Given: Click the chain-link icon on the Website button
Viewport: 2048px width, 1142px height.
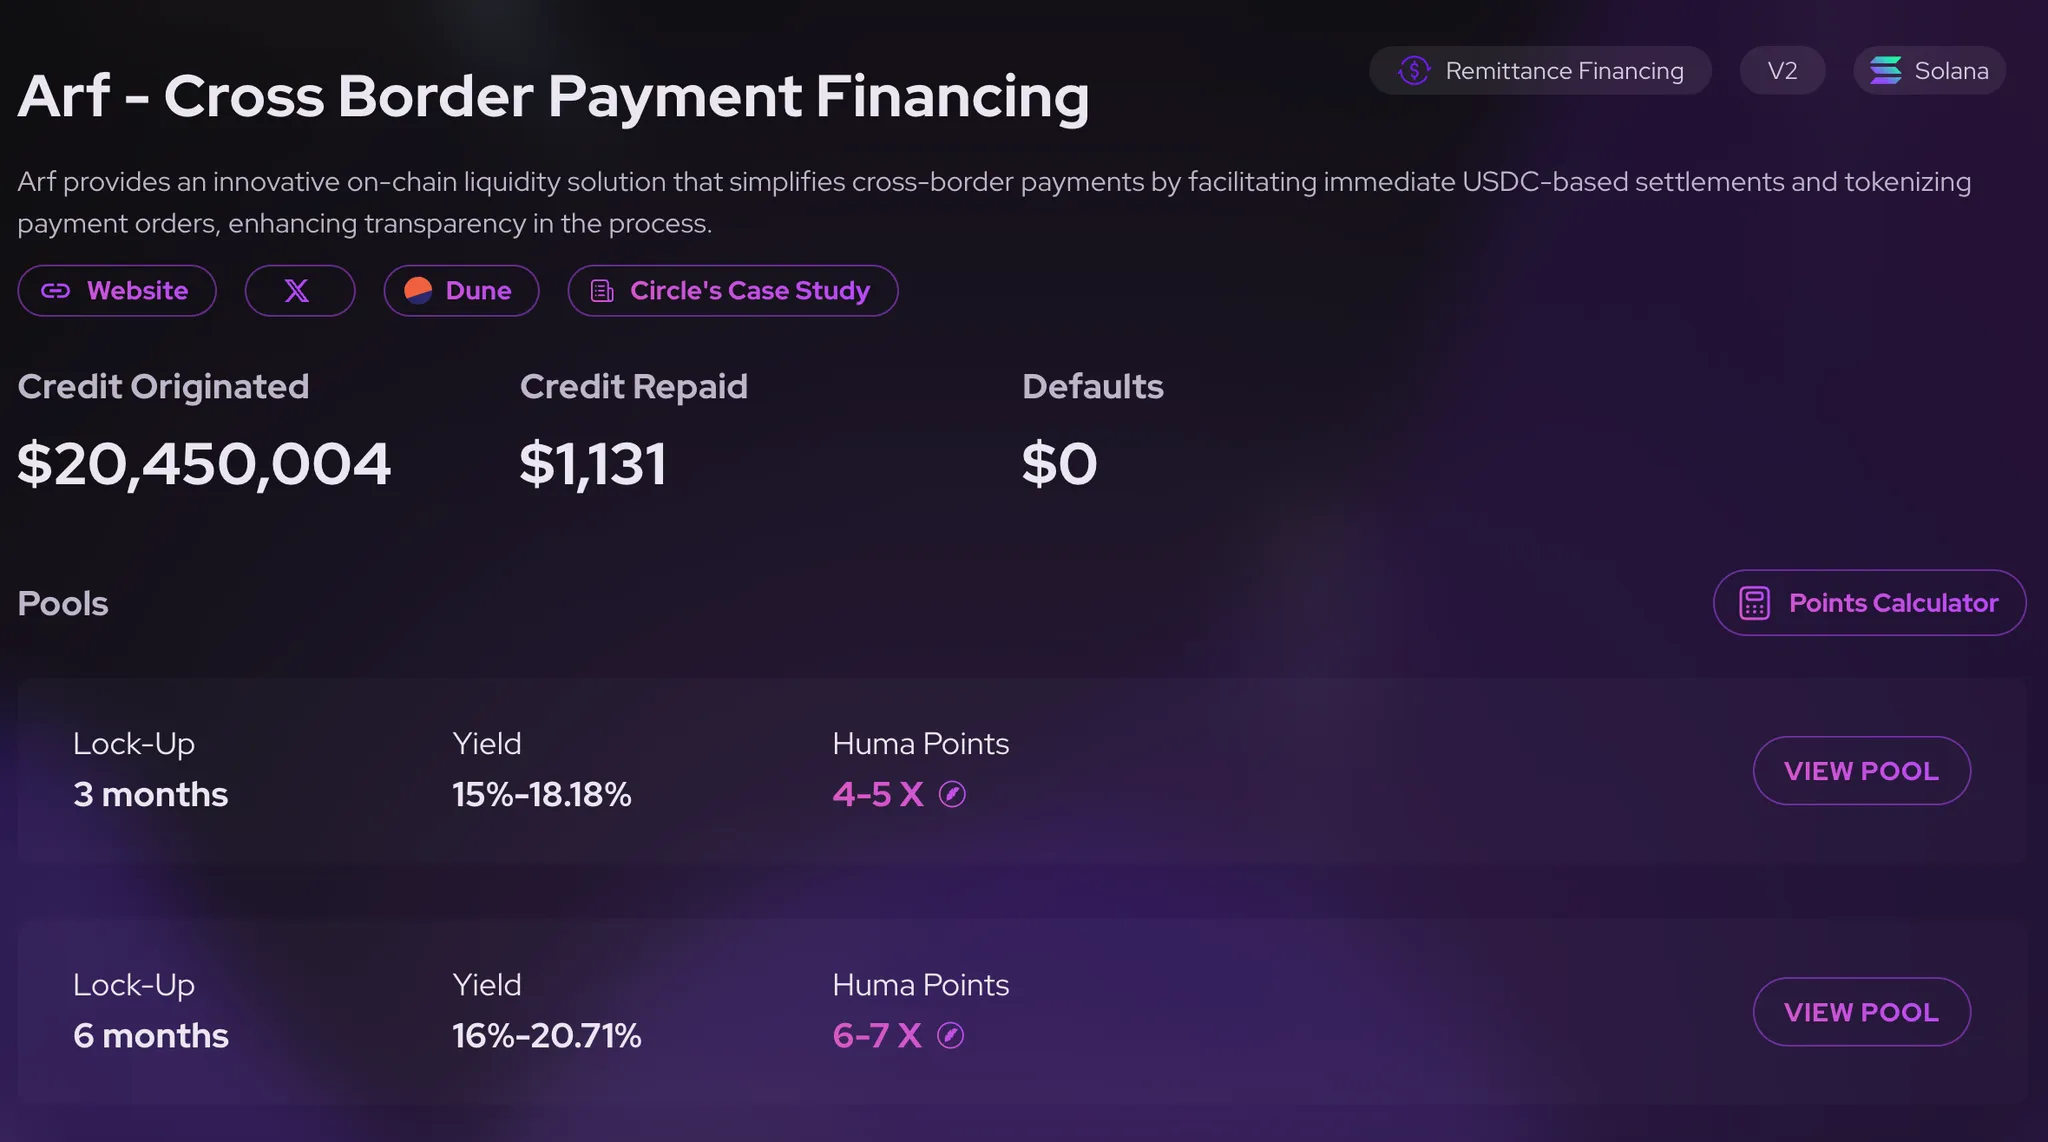Looking at the screenshot, I should pos(56,291).
